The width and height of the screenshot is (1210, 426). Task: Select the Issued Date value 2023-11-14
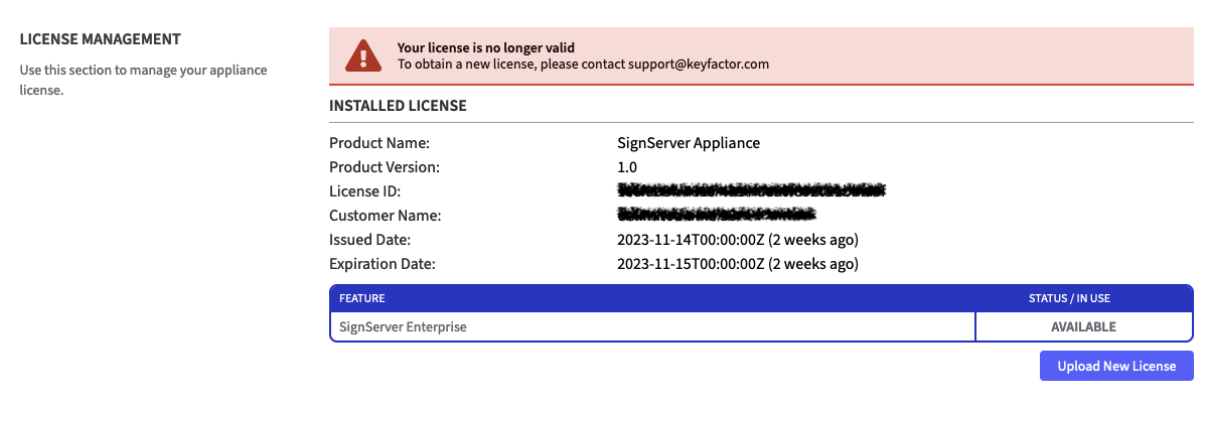click(738, 239)
